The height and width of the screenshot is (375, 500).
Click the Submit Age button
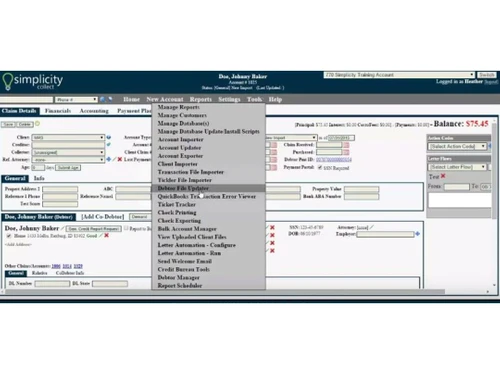point(68,167)
